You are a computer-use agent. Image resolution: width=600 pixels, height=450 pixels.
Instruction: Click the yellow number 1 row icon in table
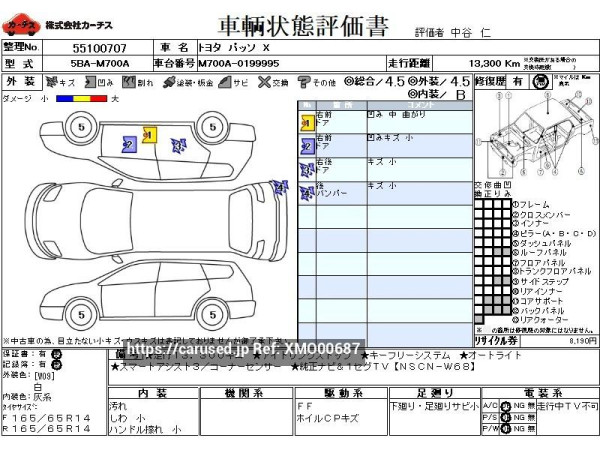[307, 121]
